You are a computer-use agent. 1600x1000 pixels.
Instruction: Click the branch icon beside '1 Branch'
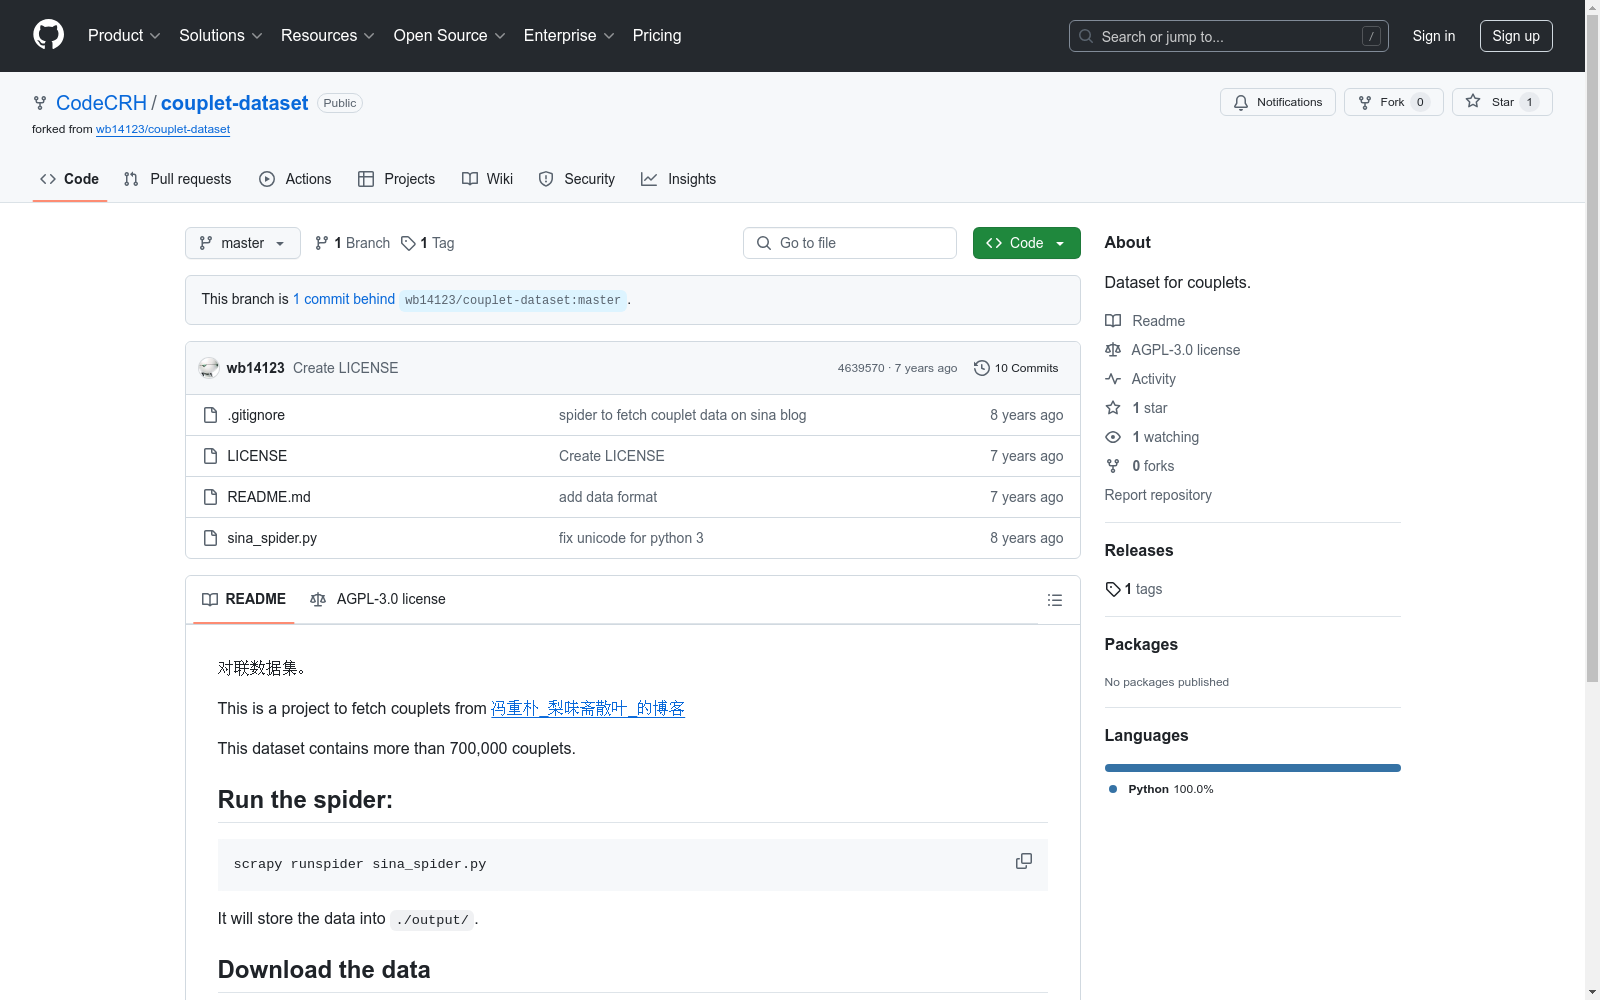321,243
